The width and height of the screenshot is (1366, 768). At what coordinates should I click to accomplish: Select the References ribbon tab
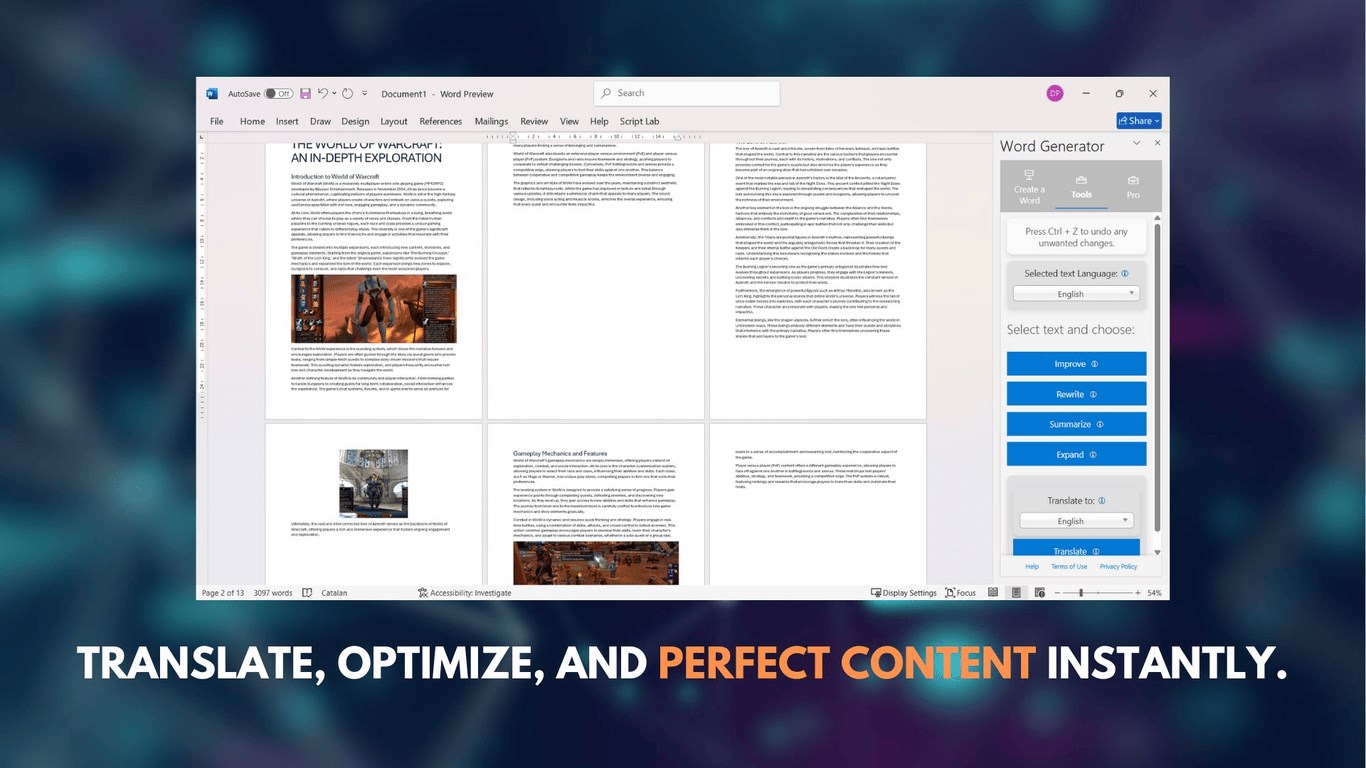tap(441, 122)
